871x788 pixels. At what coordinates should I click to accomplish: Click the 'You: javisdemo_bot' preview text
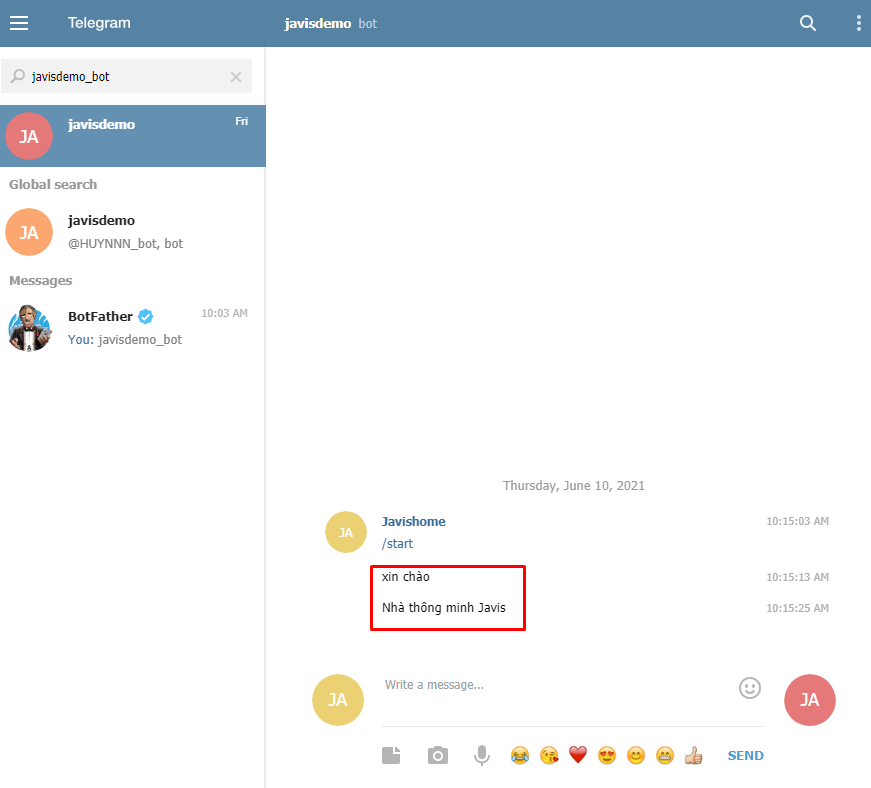coord(125,339)
